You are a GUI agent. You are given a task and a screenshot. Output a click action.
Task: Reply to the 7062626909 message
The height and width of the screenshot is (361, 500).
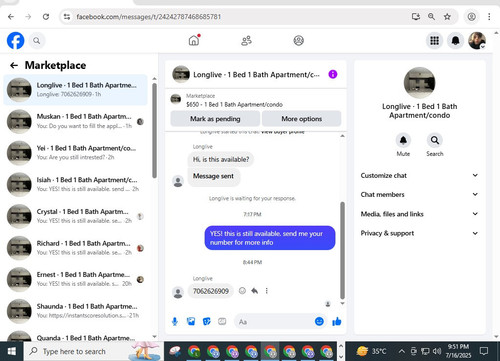[255, 291]
